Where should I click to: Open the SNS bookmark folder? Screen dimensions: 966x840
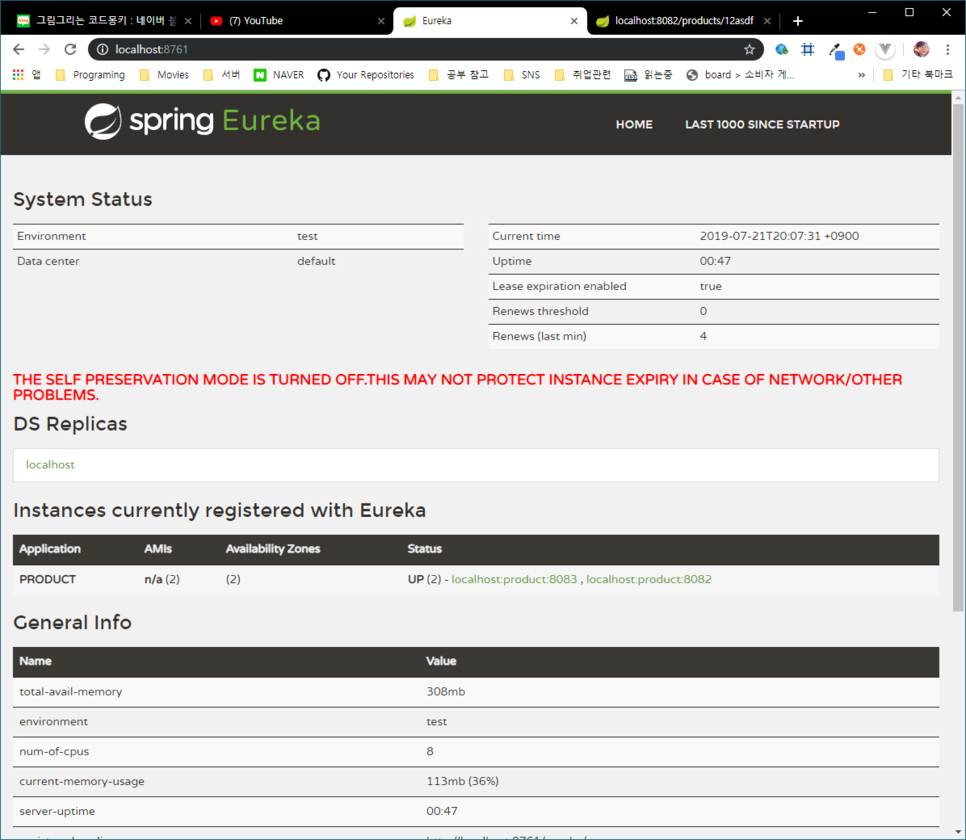click(x=522, y=75)
